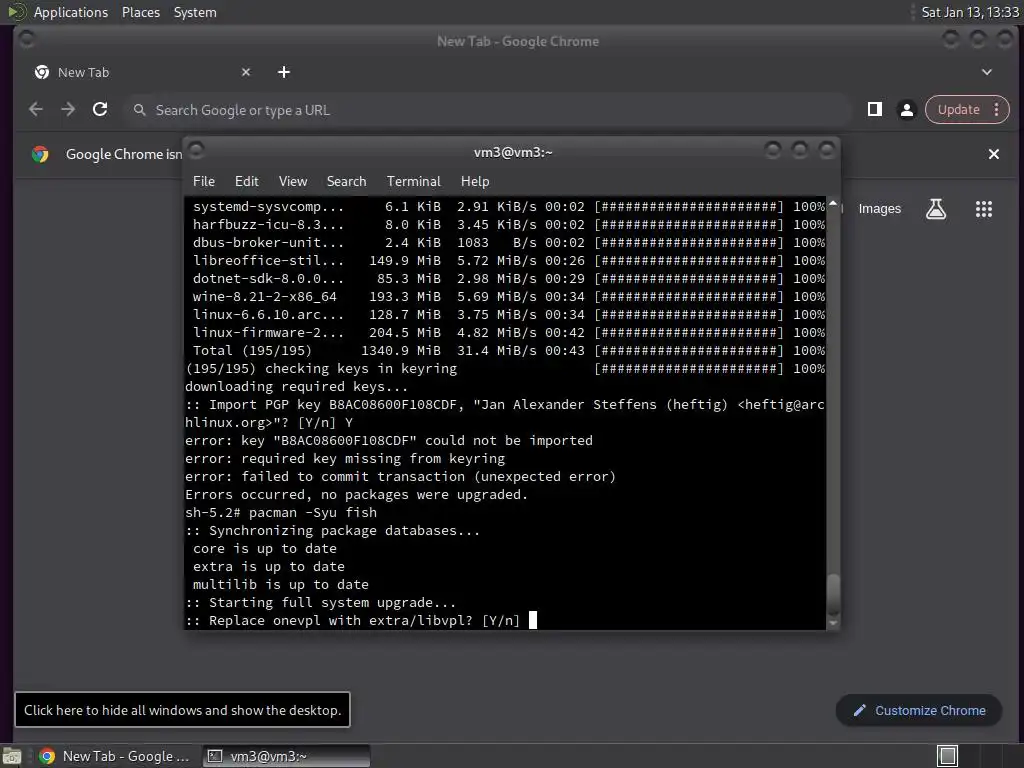
Task: Open terminal Search menu
Action: (346, 182)
